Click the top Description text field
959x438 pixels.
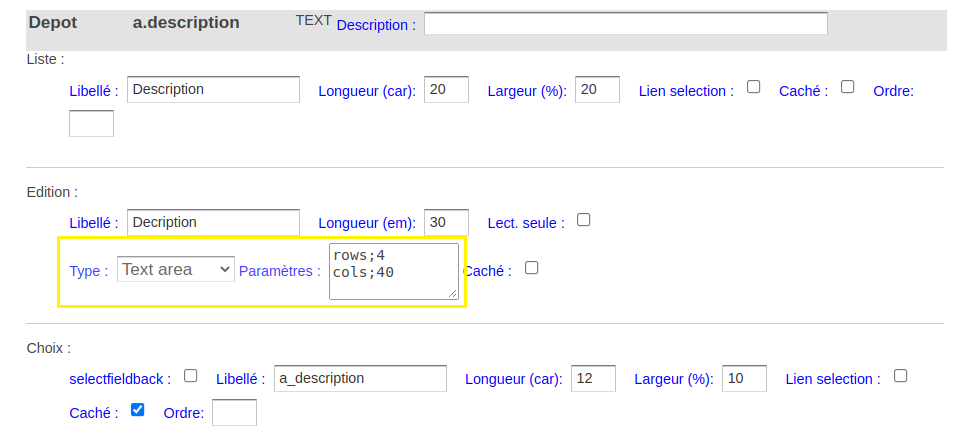tap(626, 23)
